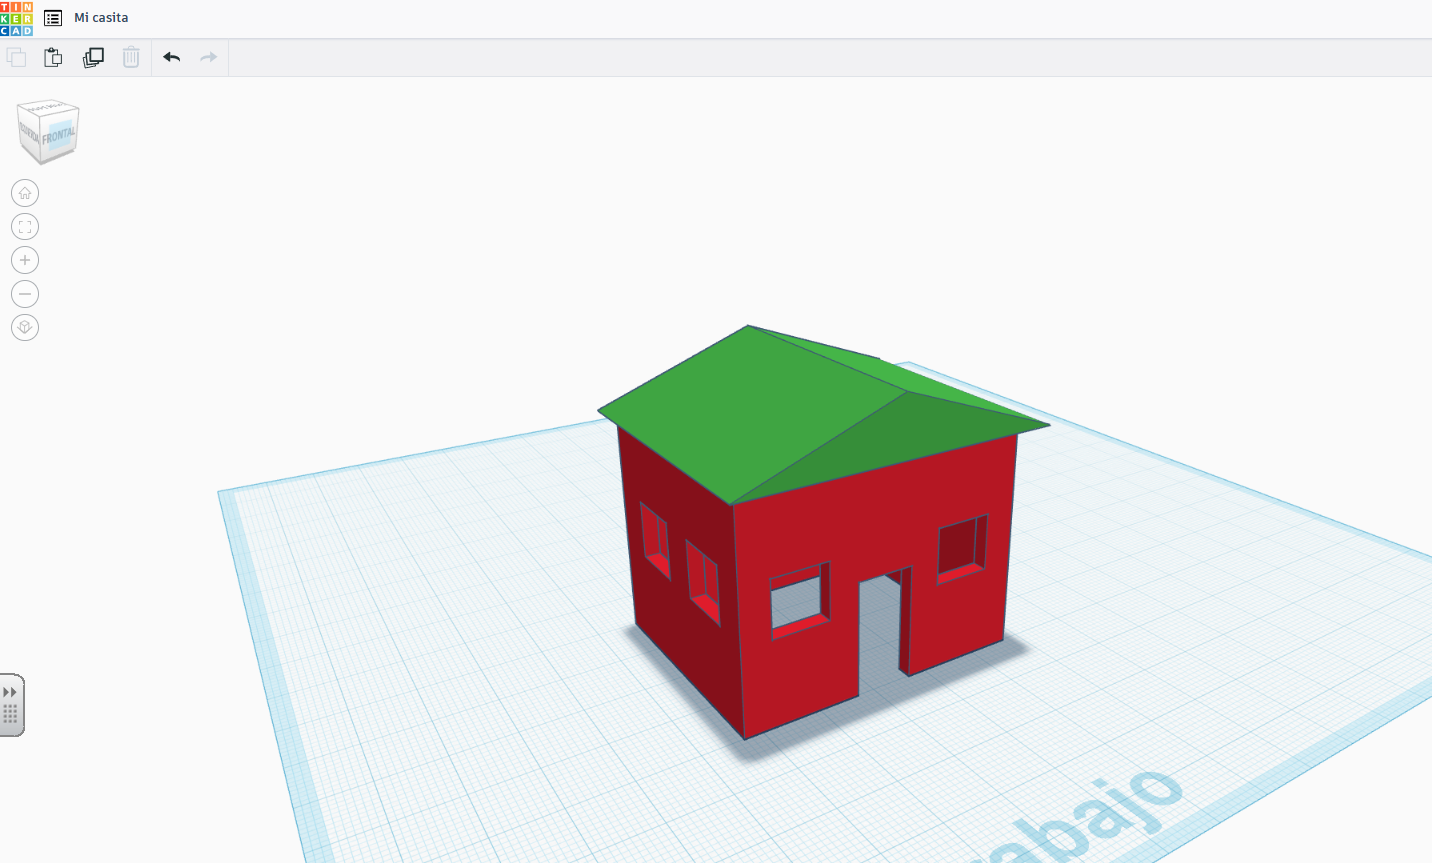The width and height of the screenshot is (1432, 863).
Task: Click the Home view button
Action: click(24, 193)
